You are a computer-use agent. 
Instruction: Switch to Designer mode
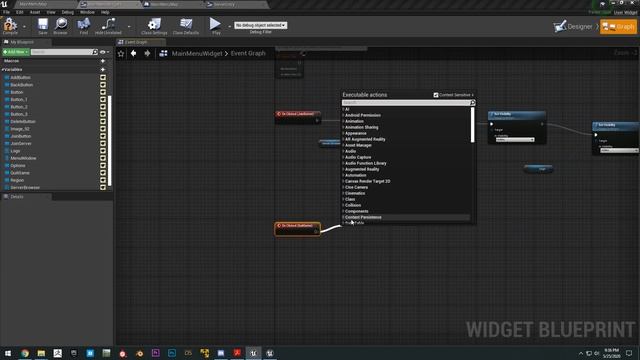[x=573, y=27]
